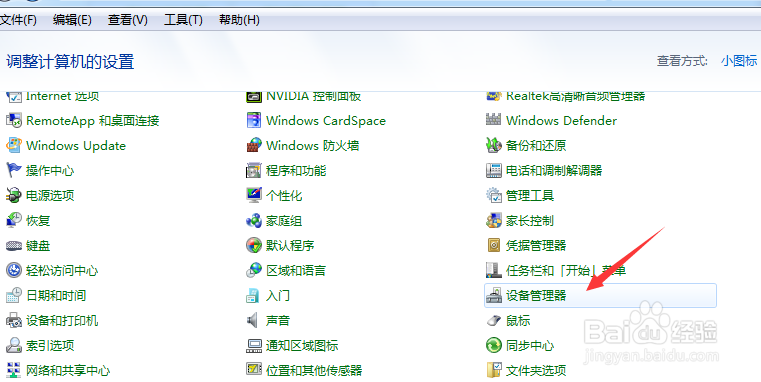Click the 鼠标 text link
This screenshot has height=382, width=761.
pos(518,321)
